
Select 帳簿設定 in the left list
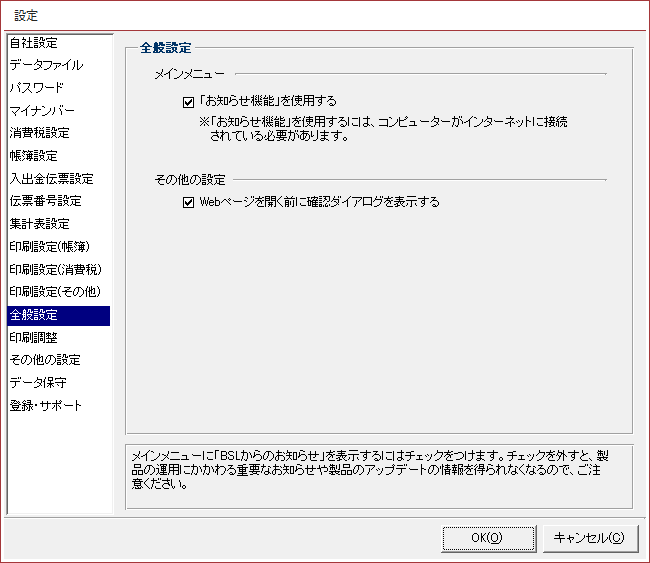click(x=34, y=156)
